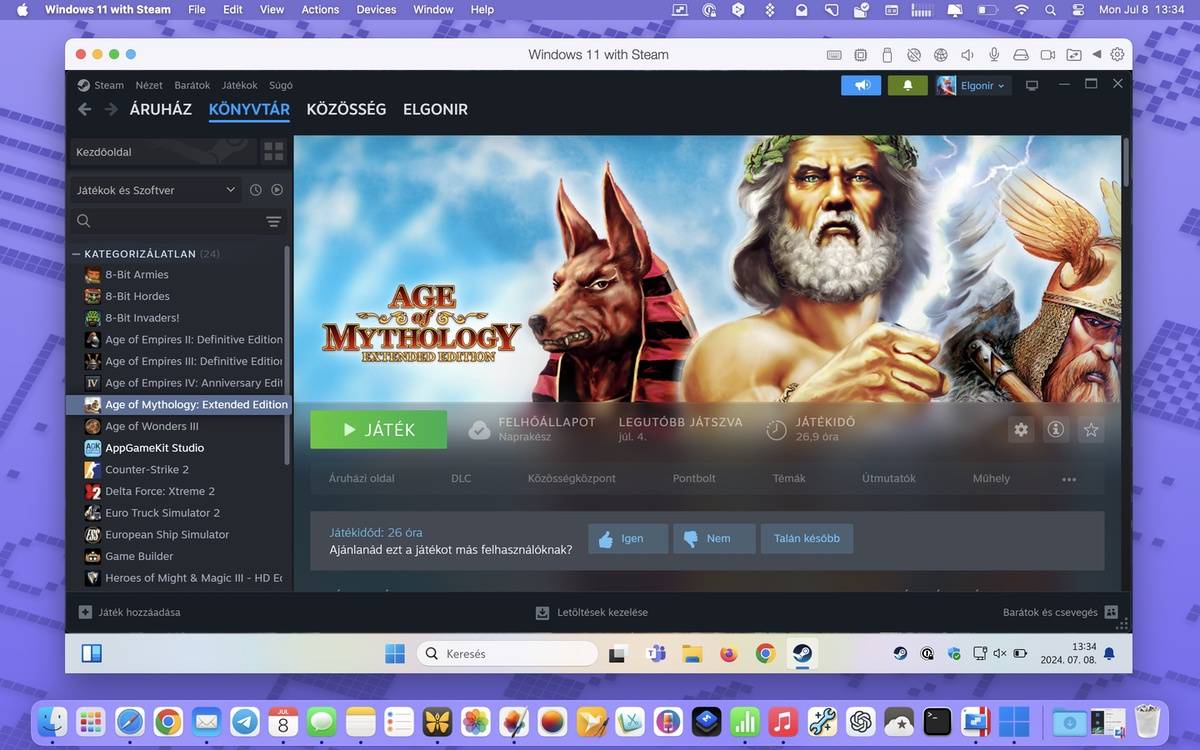Open the Műhely link
1200x750 pixels.
tap(991, 478)
